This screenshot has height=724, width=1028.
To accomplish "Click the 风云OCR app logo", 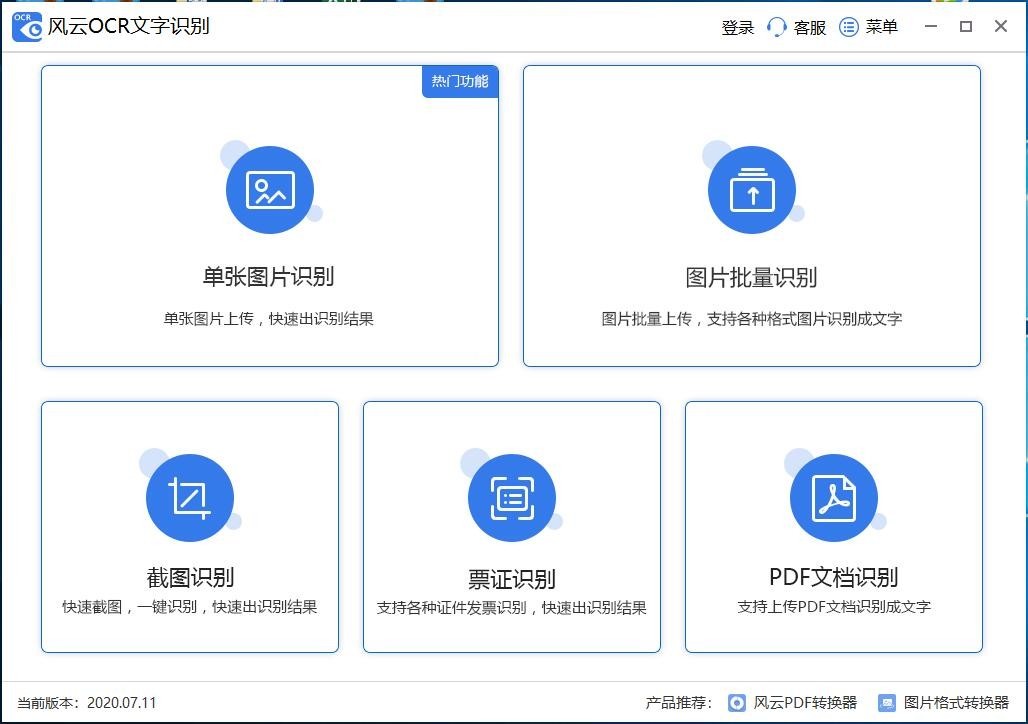I will (27, 27).
